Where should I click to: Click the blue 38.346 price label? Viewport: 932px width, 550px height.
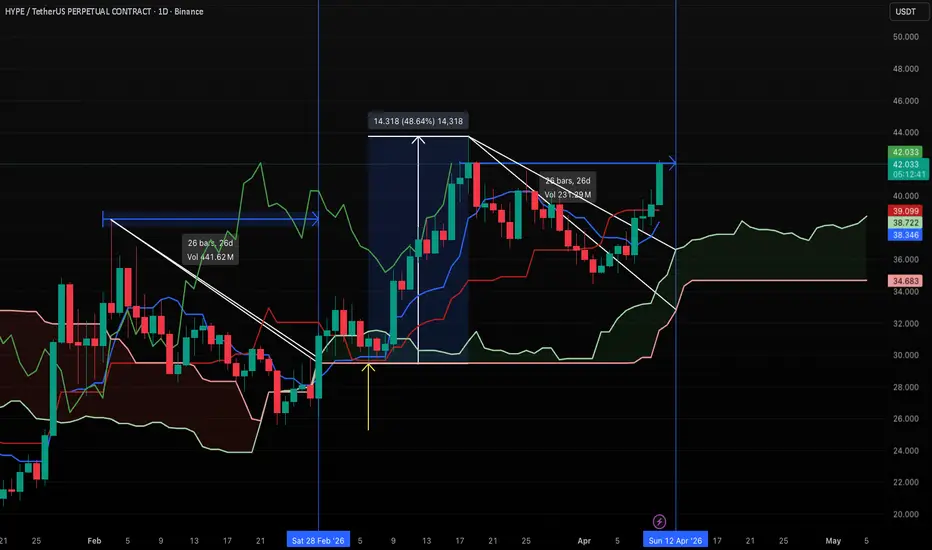click(x=905, y=235)
